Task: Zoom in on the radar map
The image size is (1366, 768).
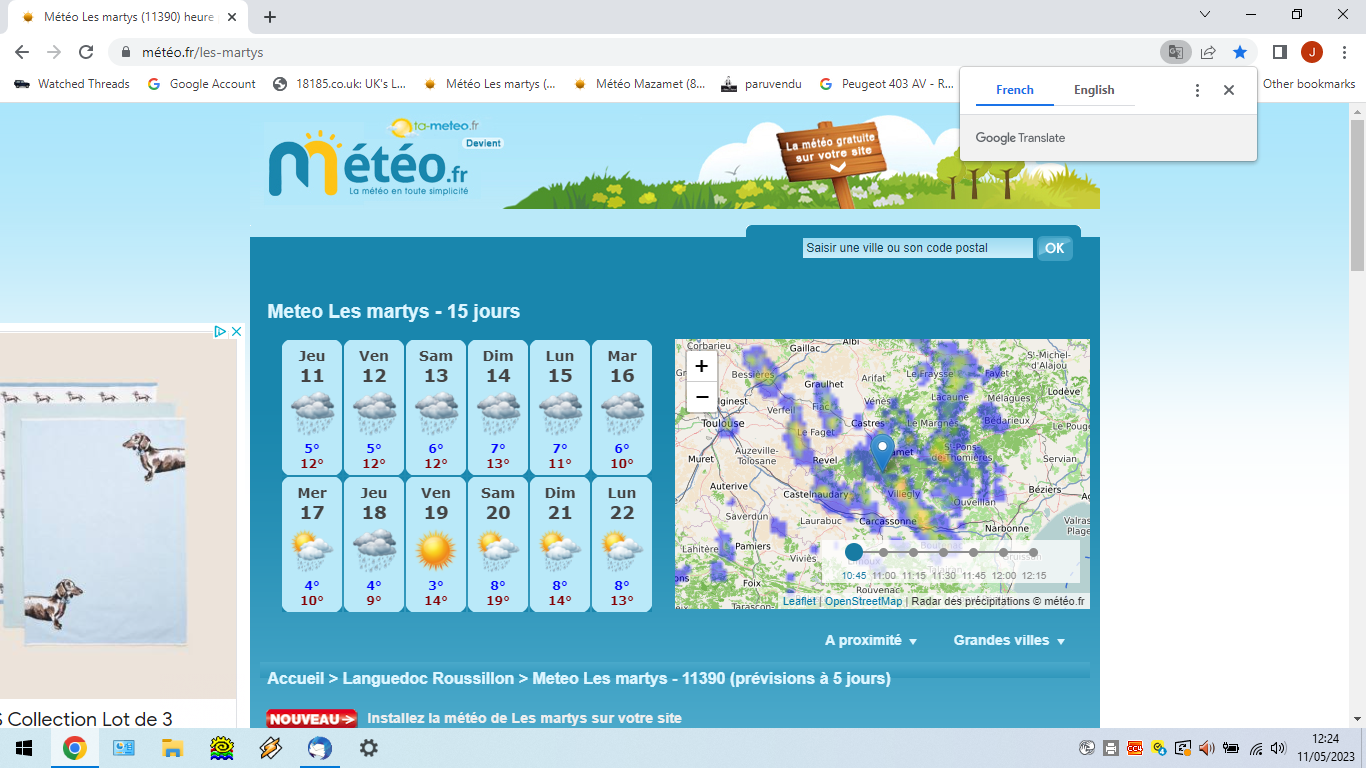Action: pos(701,366)
